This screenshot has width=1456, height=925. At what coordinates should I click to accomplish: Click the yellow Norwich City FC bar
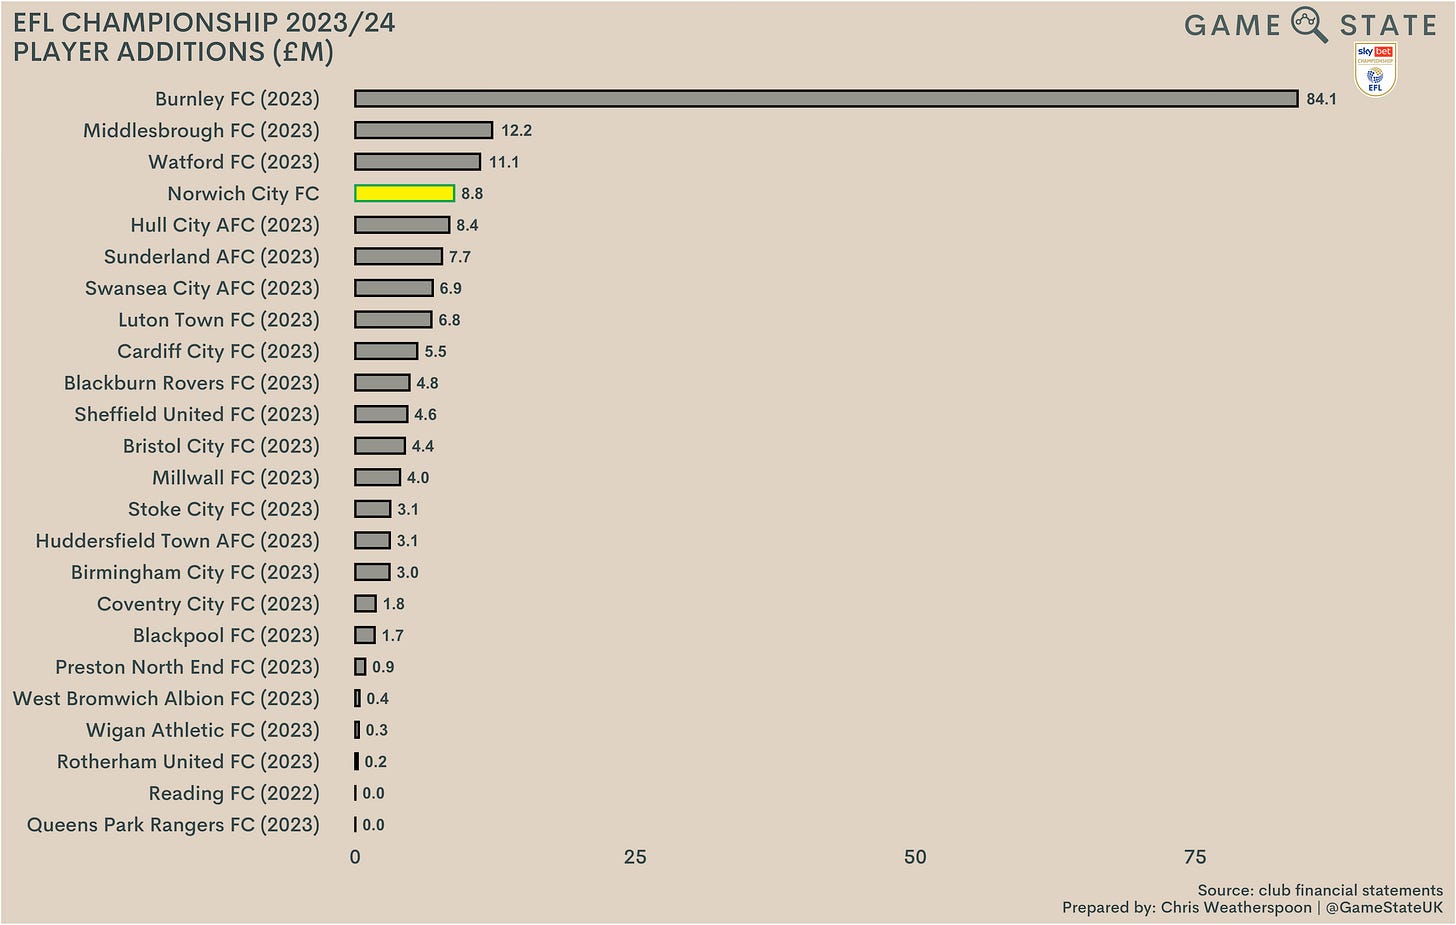(x=405, y=193)
